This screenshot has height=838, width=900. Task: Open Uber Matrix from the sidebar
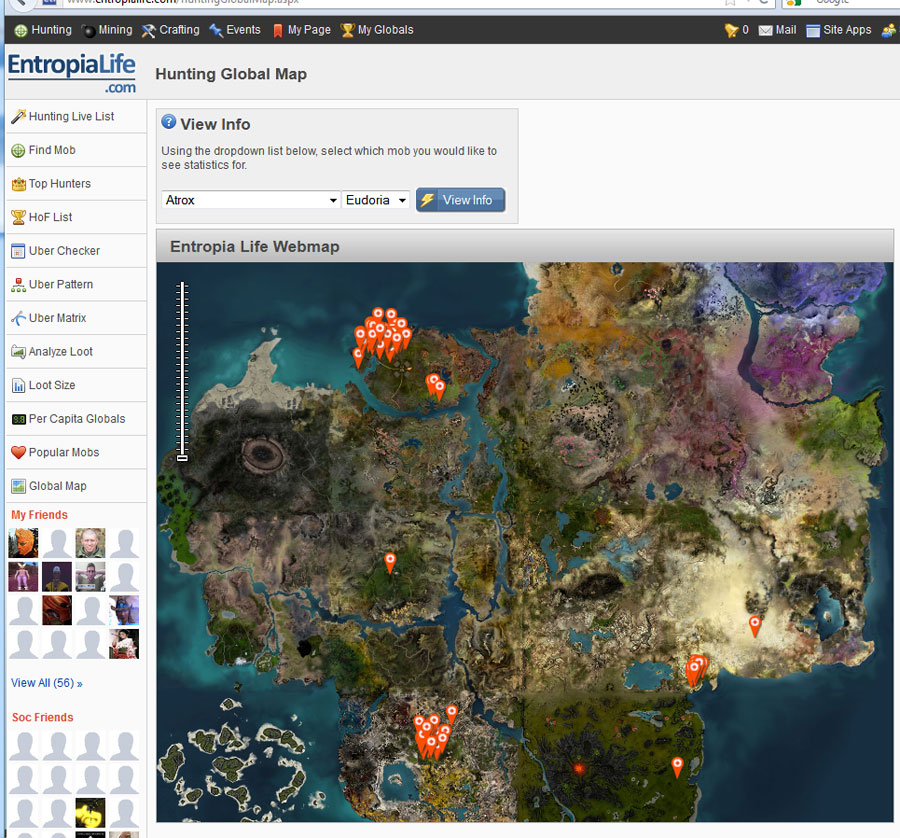[x=76, y=318]
